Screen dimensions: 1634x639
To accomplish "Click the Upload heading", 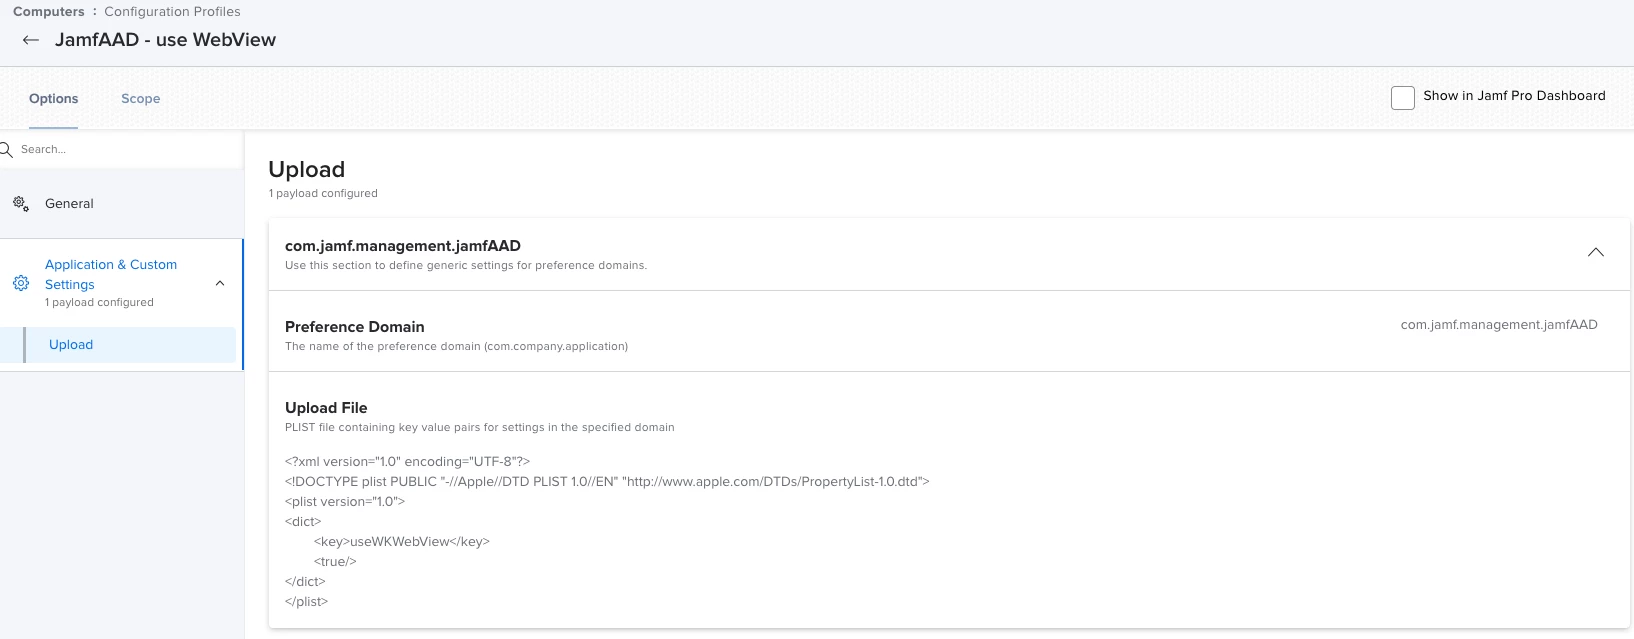I will click(307, 170).
